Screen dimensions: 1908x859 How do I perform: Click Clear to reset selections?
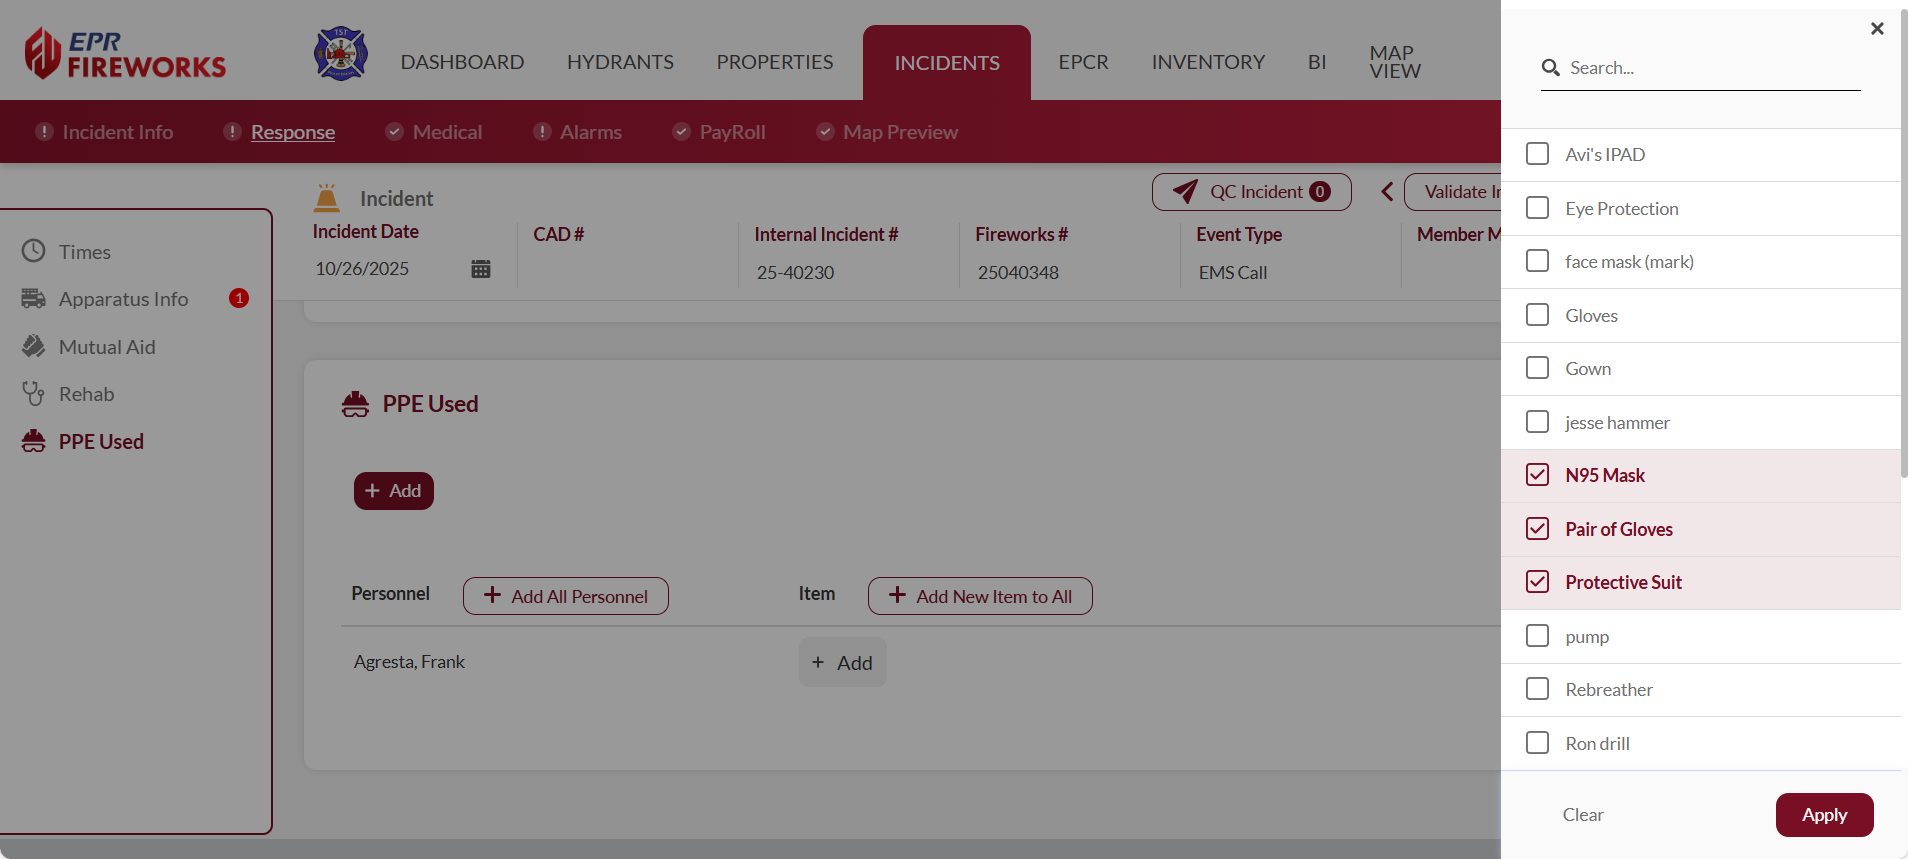pyautogui.click(x=1582, y=815)
